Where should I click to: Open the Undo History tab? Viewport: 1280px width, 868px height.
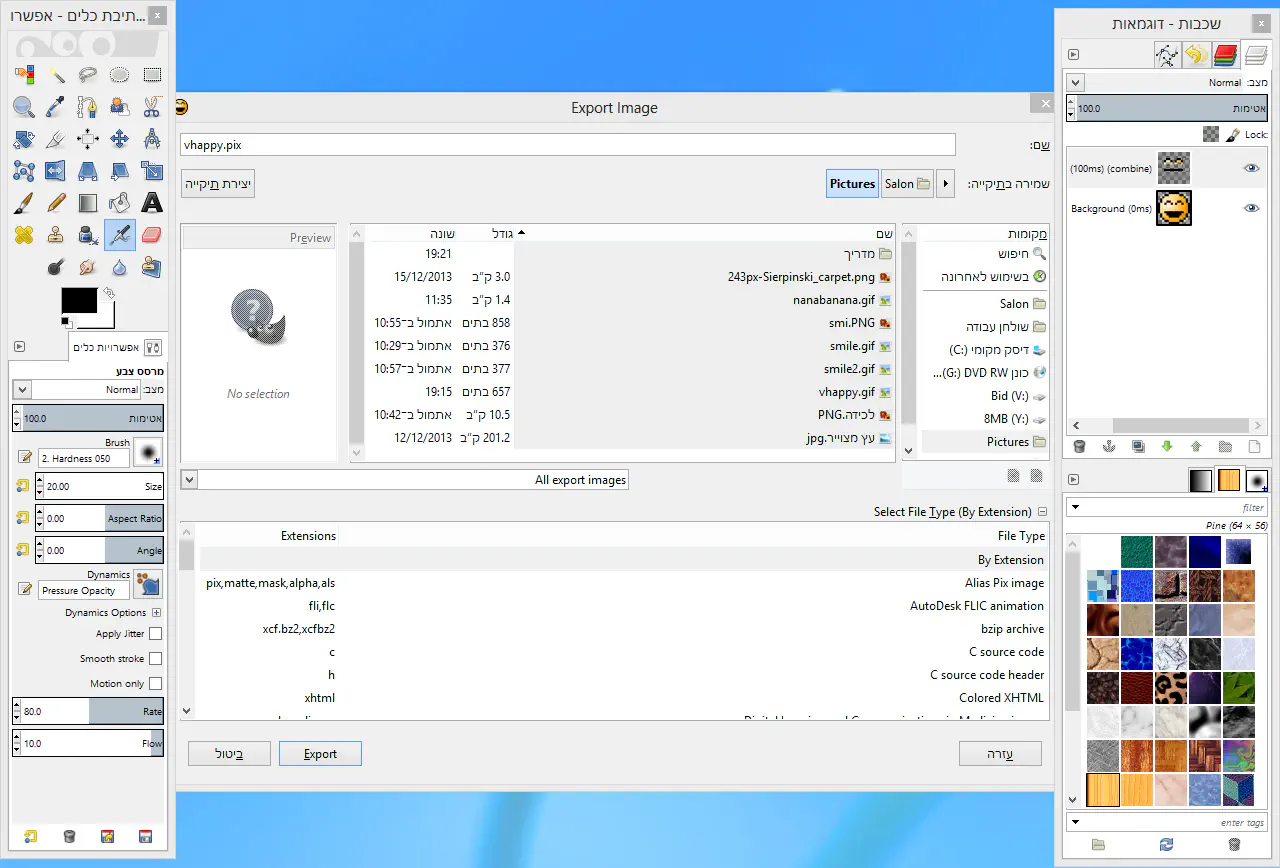point(1196,55)
